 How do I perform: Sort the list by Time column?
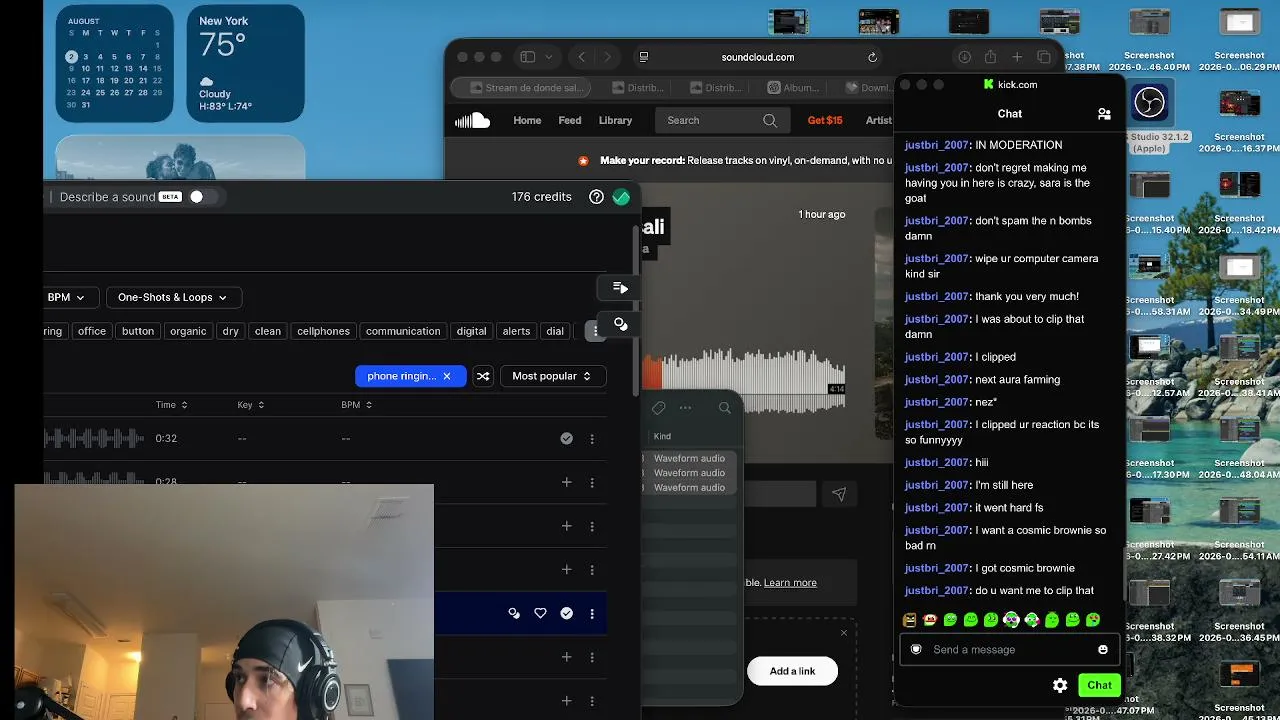pos(171,405)
